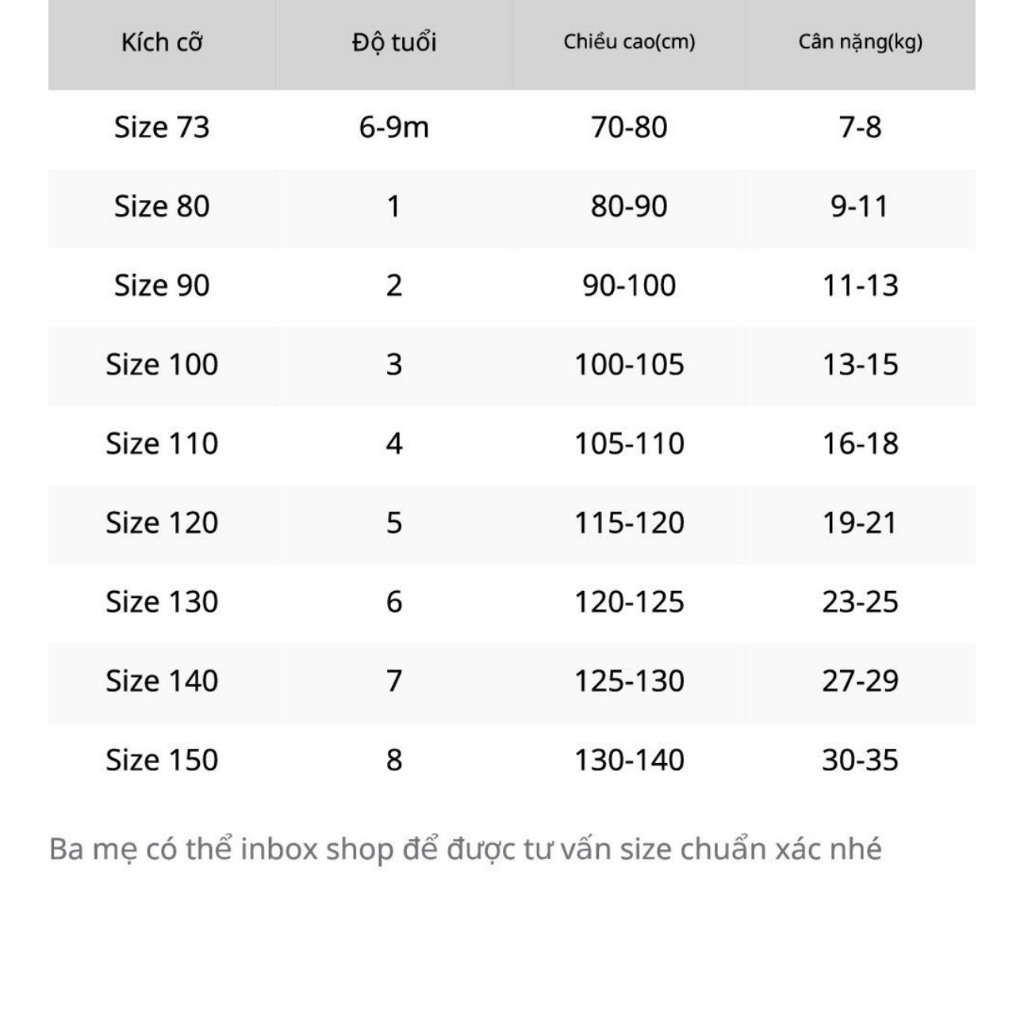The width and height of the screenshot is (1024, 1024).
Task: Click the inbox shop advice note text
Action: point(465,850)
